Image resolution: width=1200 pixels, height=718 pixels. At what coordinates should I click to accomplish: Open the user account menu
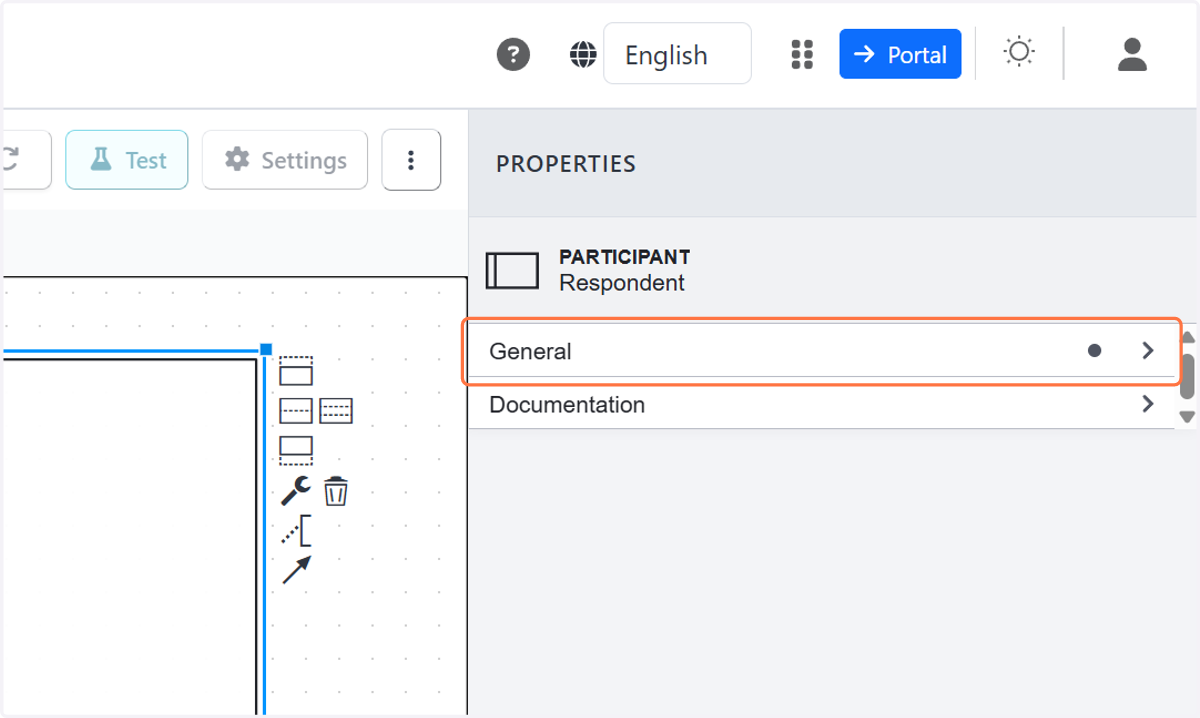coord(1132,54)
